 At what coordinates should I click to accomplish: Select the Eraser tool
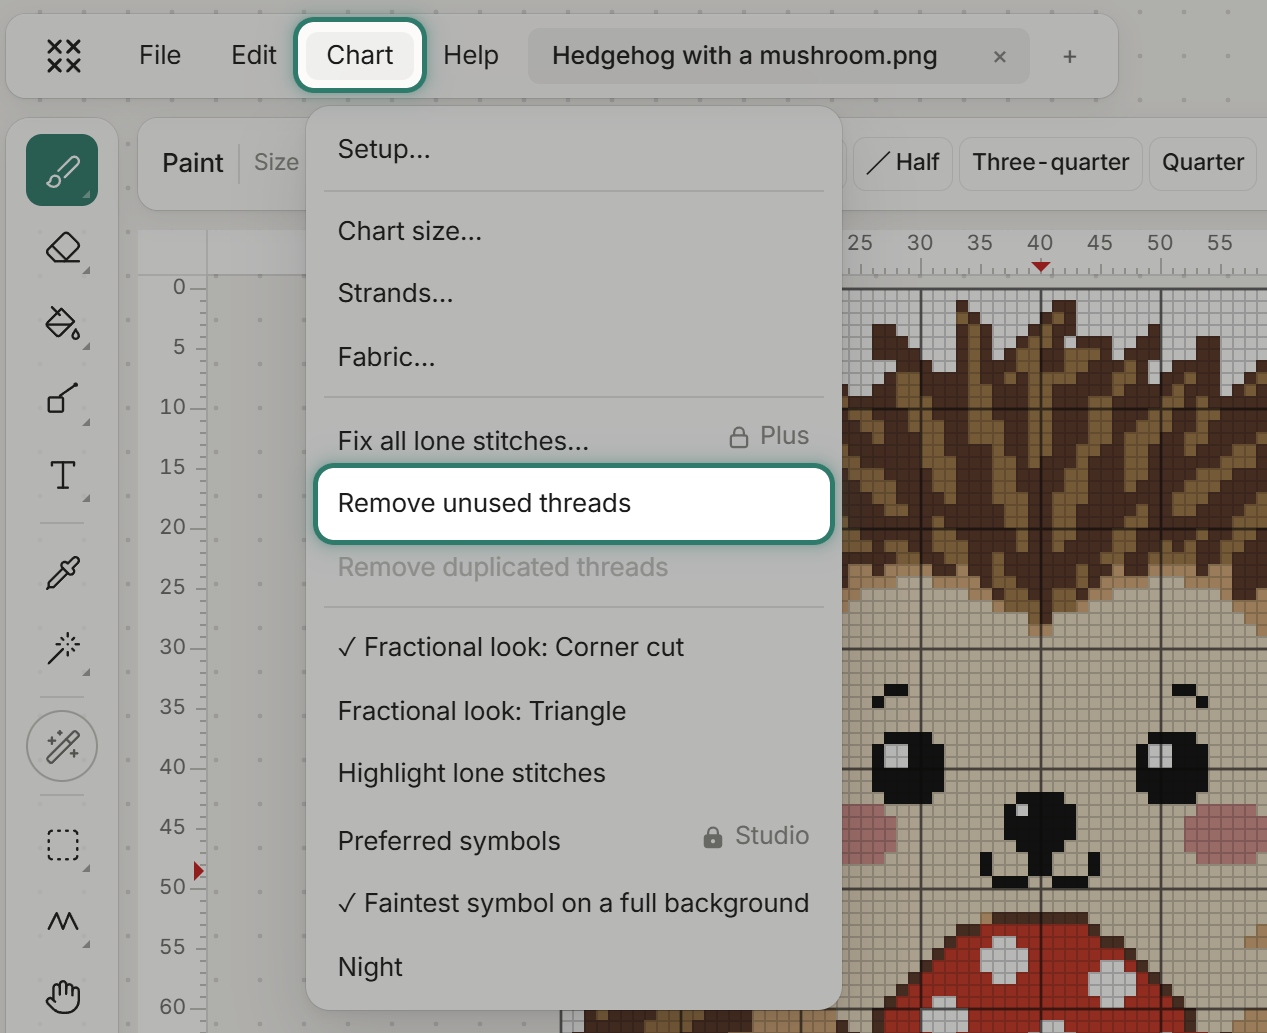[x=62, y=247]
